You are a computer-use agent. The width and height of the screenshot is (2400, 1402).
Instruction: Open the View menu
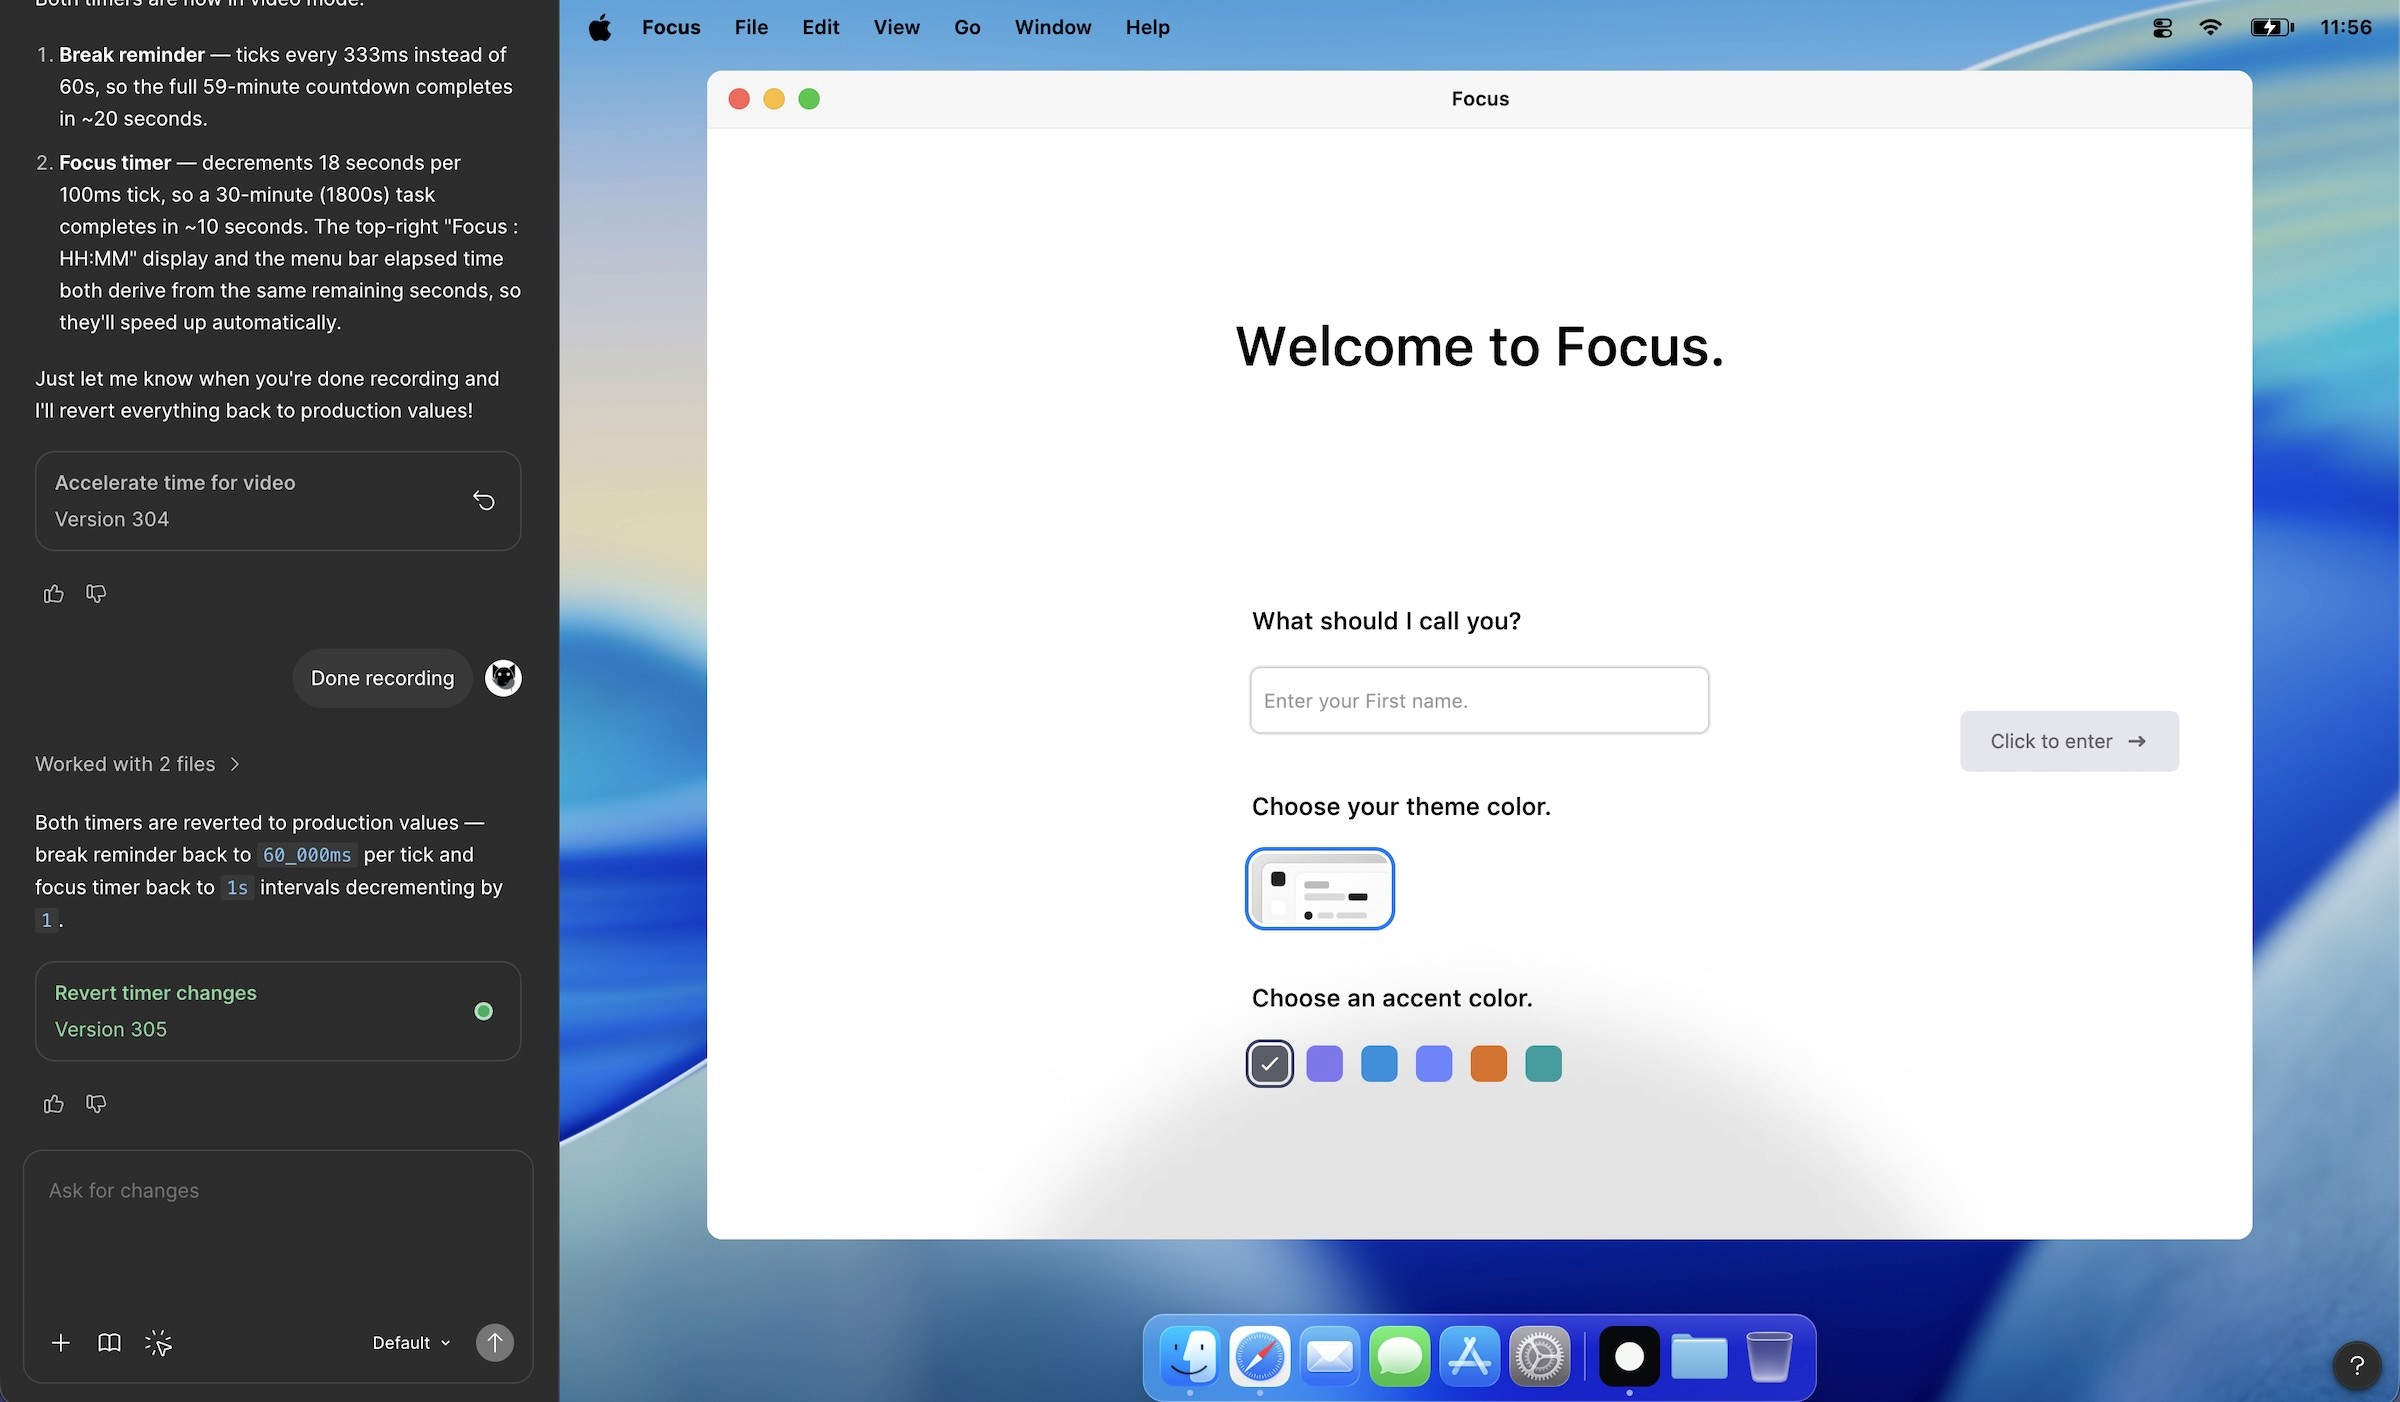(x=895, y=27)
